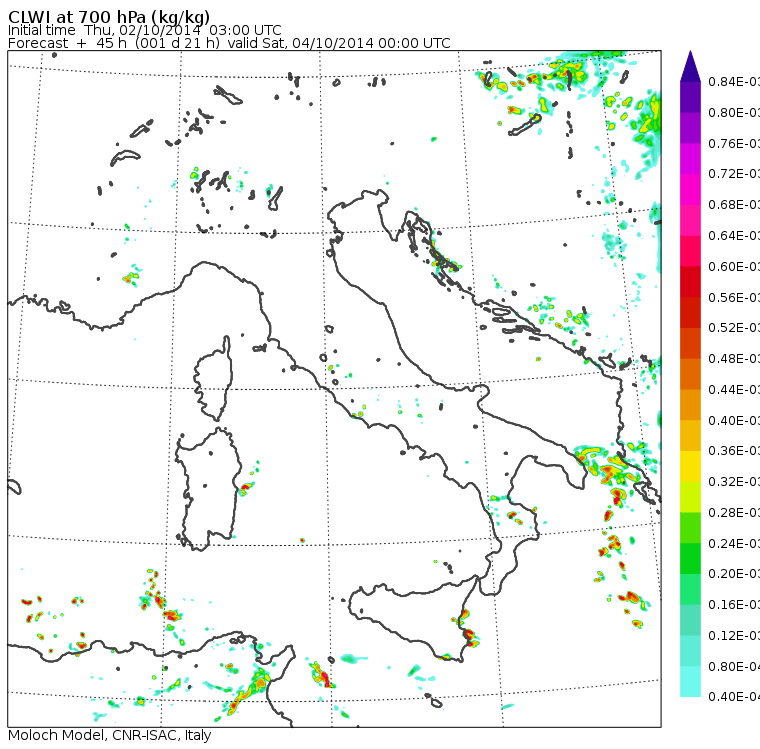Click the 0.36E legend value label
Screen dimensions: 760x749
click(734, 451)
